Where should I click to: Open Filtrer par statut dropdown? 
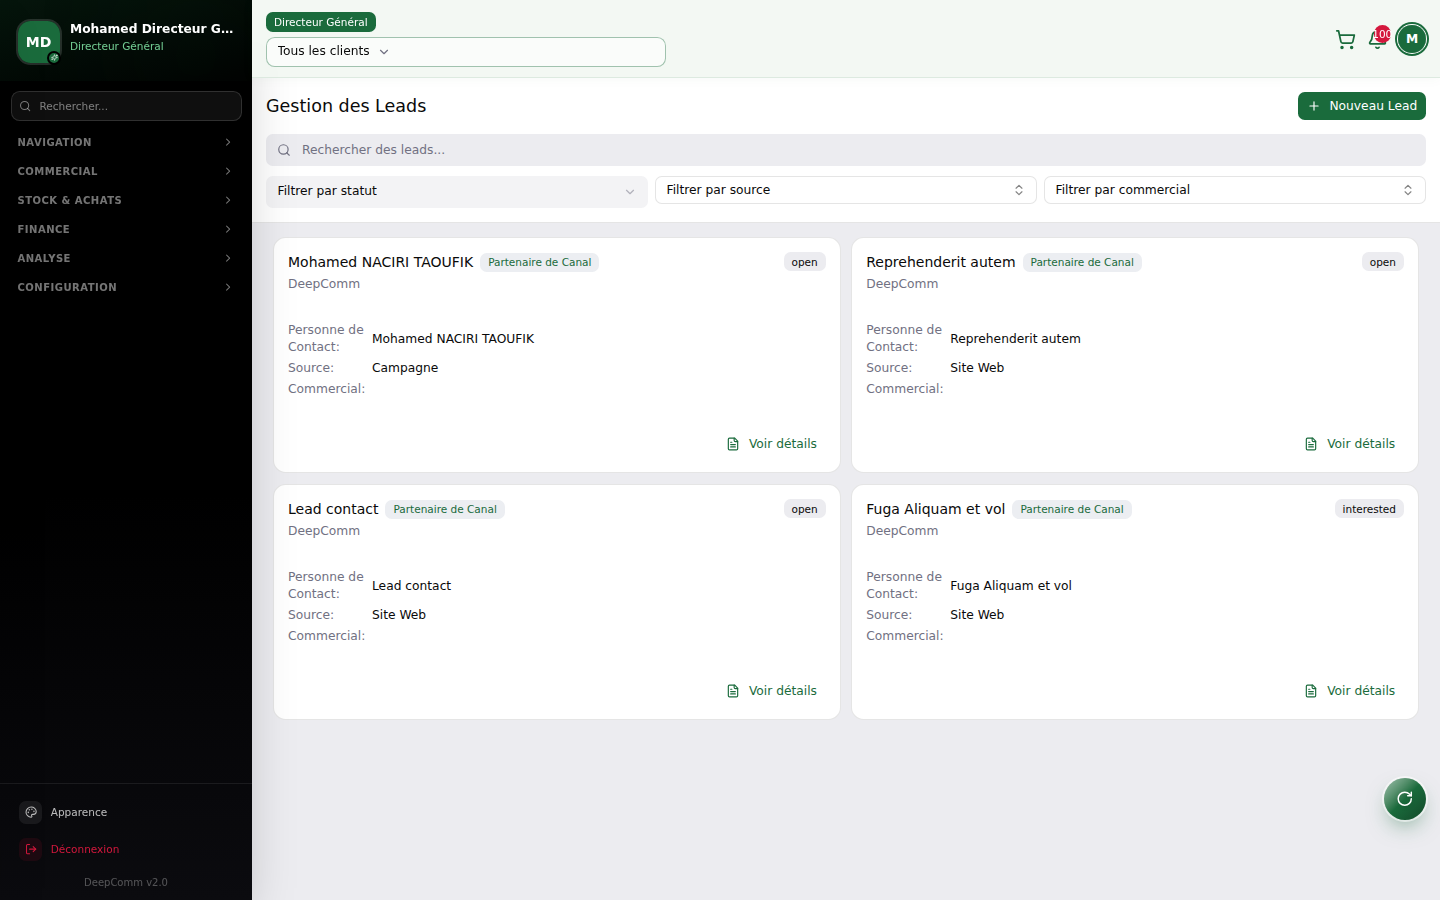[457, 191]
